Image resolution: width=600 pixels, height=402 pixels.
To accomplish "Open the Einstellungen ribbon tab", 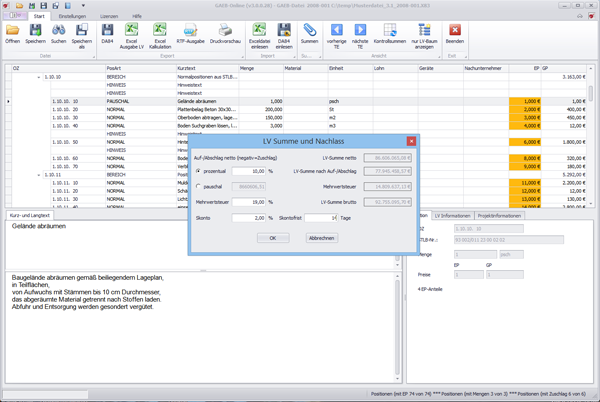I will [x=72, y=16].
